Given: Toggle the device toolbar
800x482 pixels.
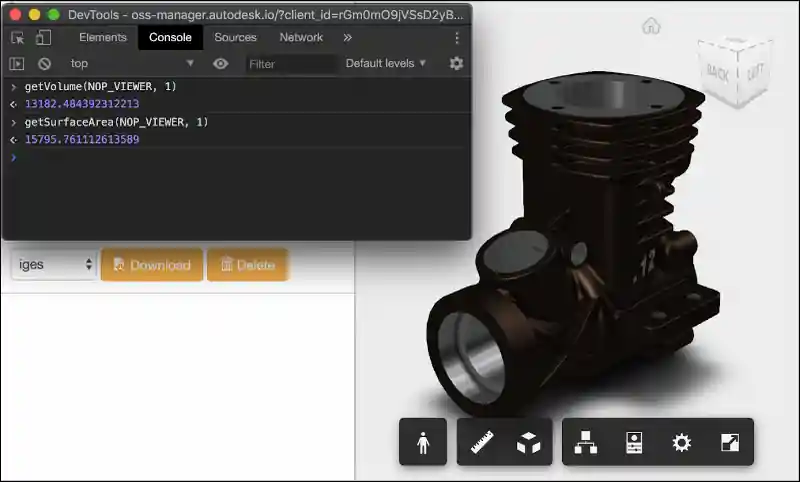Looking at the screenshot, I should pos(43,38).
